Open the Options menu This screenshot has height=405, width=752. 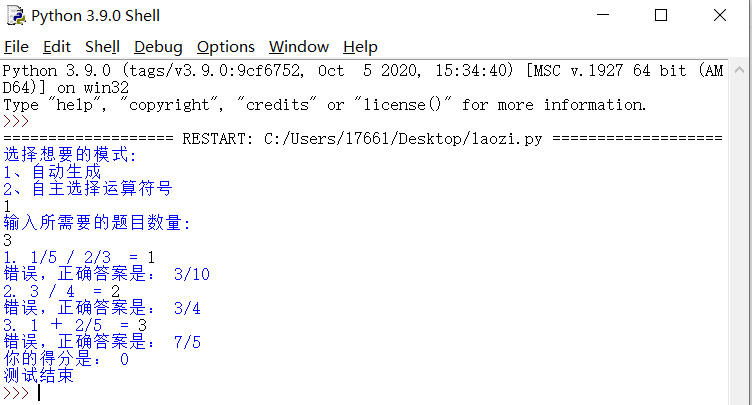click(225, 47)
